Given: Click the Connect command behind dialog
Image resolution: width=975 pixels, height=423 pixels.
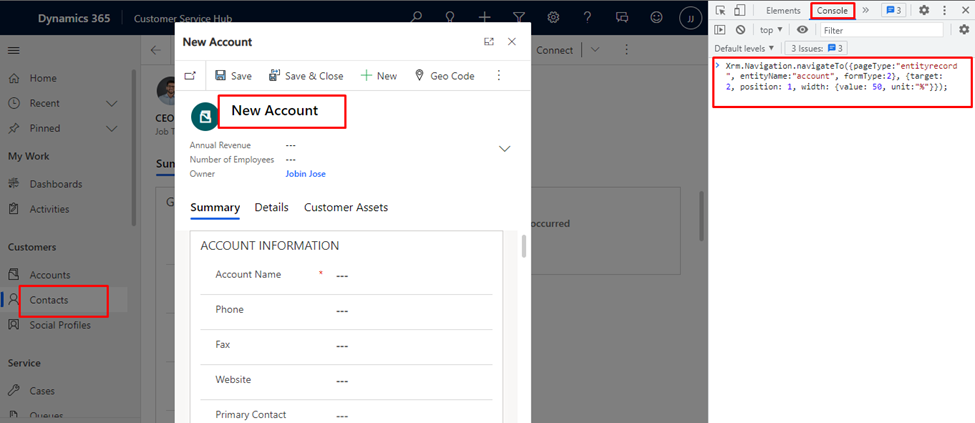Looking at the screenshot, I should tap(554, 50).
